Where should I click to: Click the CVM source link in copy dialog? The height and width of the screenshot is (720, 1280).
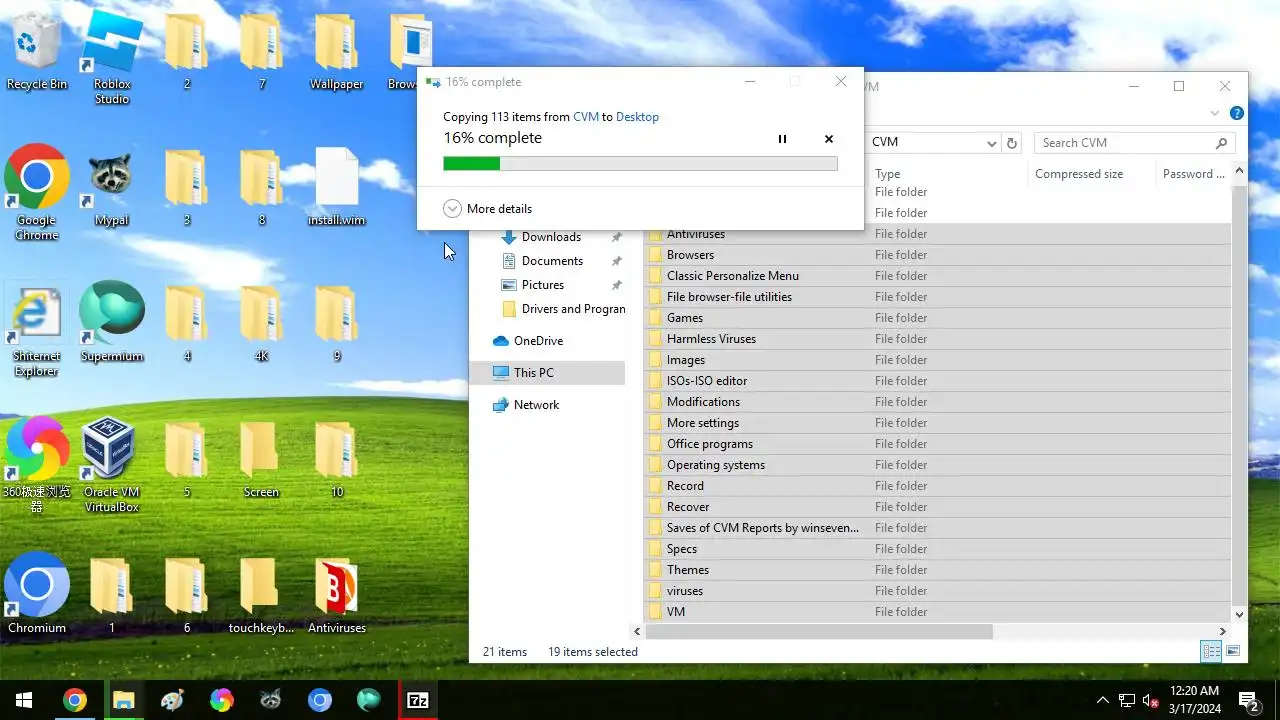point(586,117)
